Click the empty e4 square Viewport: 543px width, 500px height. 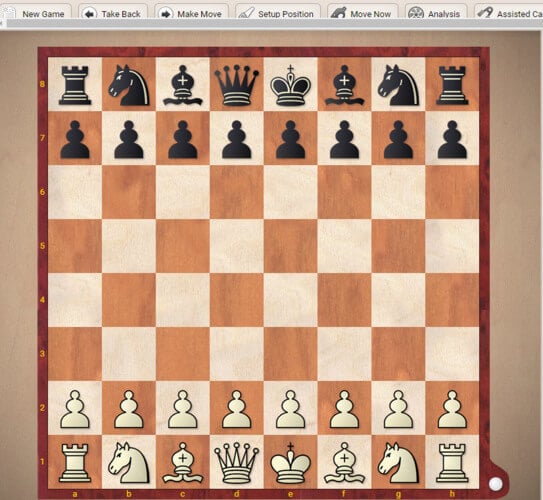point(291,300)
